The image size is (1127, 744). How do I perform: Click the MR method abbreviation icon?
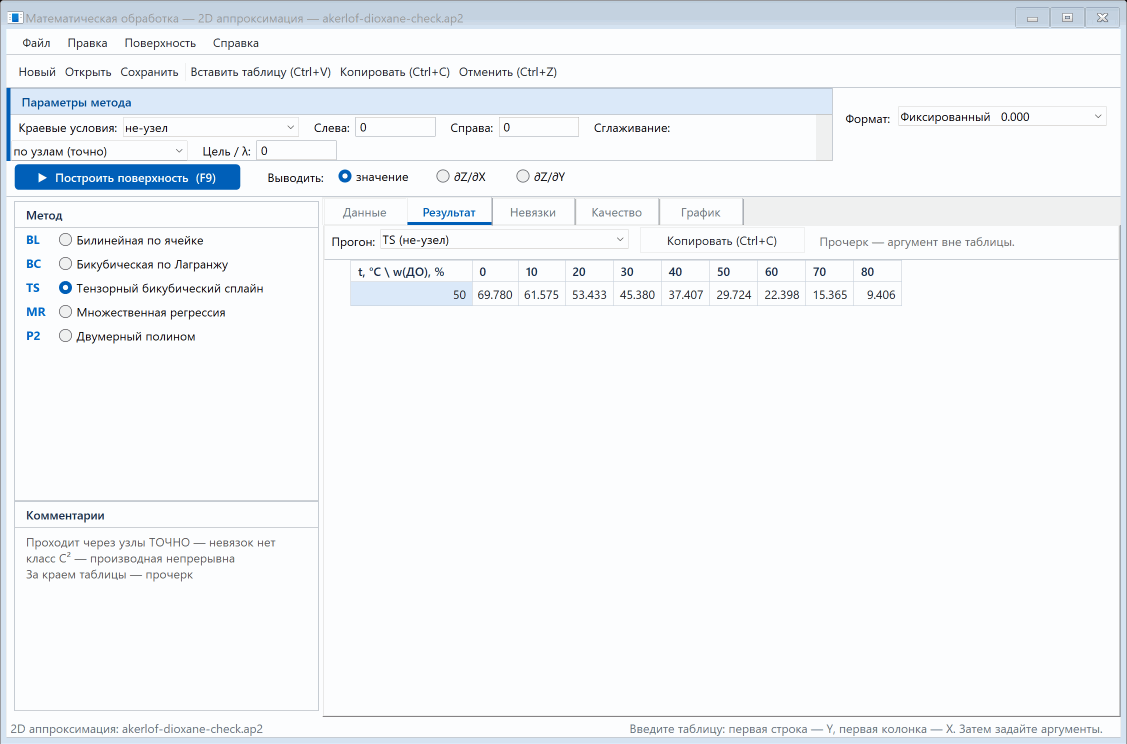pyautogui.click(x=35, y=312)
